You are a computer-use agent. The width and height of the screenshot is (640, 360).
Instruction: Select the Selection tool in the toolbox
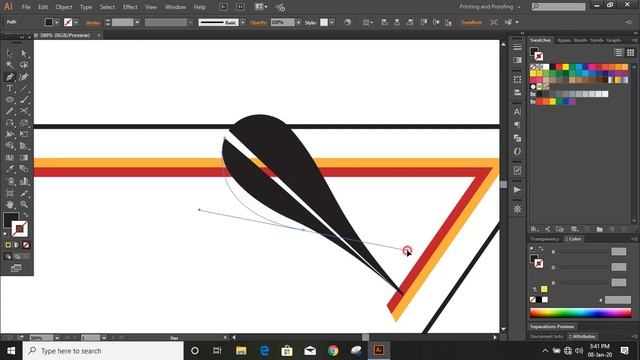coord(10,53)
